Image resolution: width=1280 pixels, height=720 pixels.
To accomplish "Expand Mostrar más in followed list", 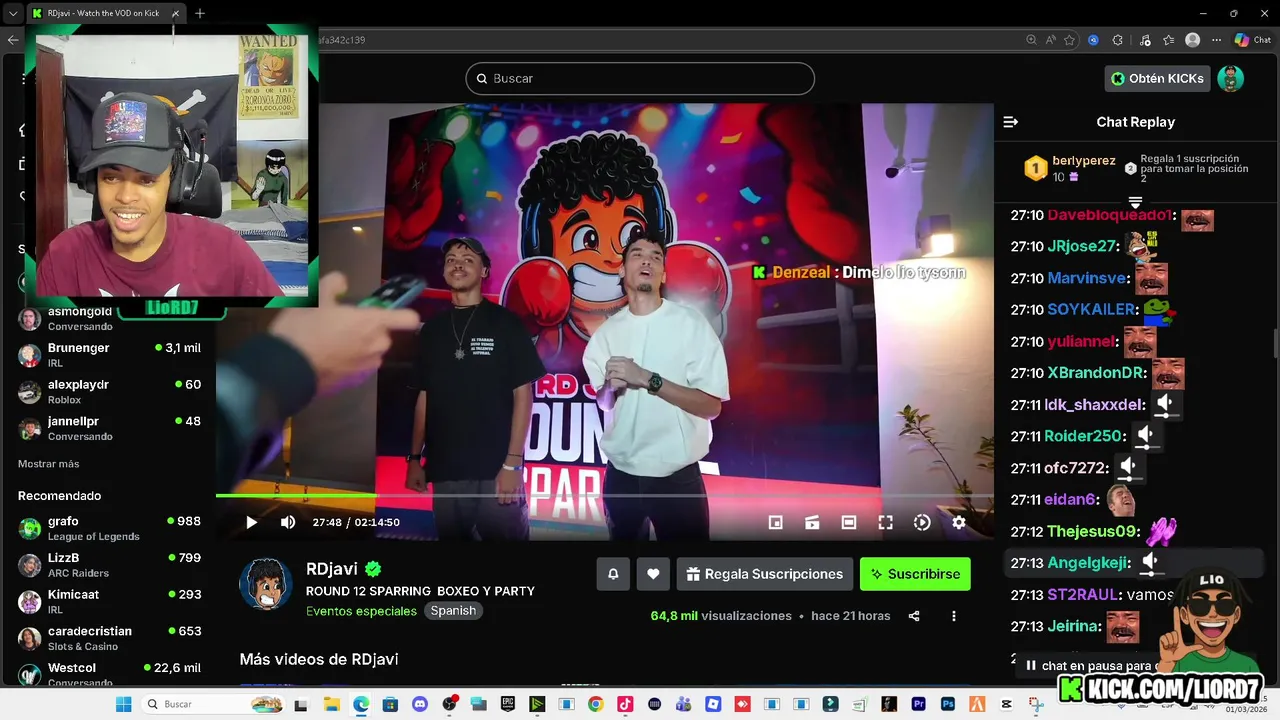I will click(x=48, y=464).
